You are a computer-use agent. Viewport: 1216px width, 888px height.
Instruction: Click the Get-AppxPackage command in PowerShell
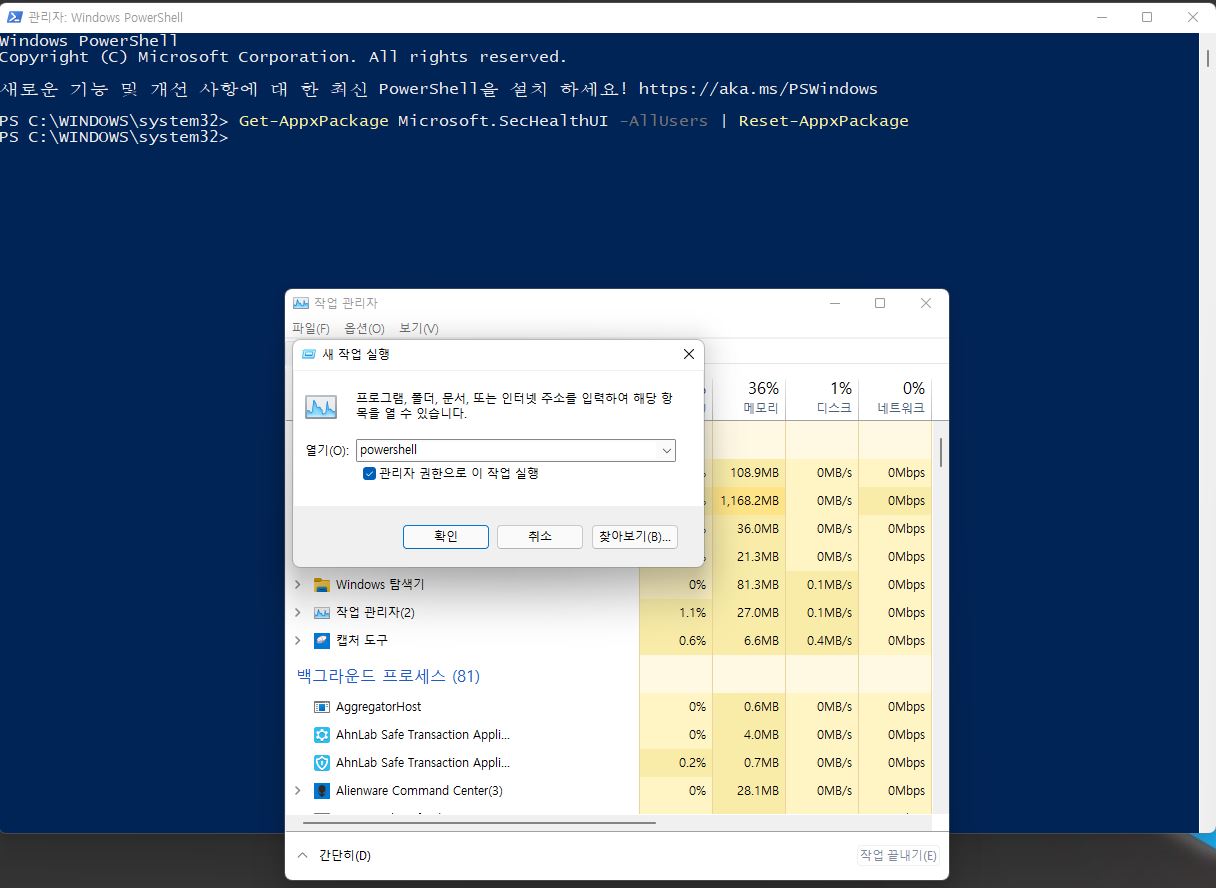pos(313,121)
